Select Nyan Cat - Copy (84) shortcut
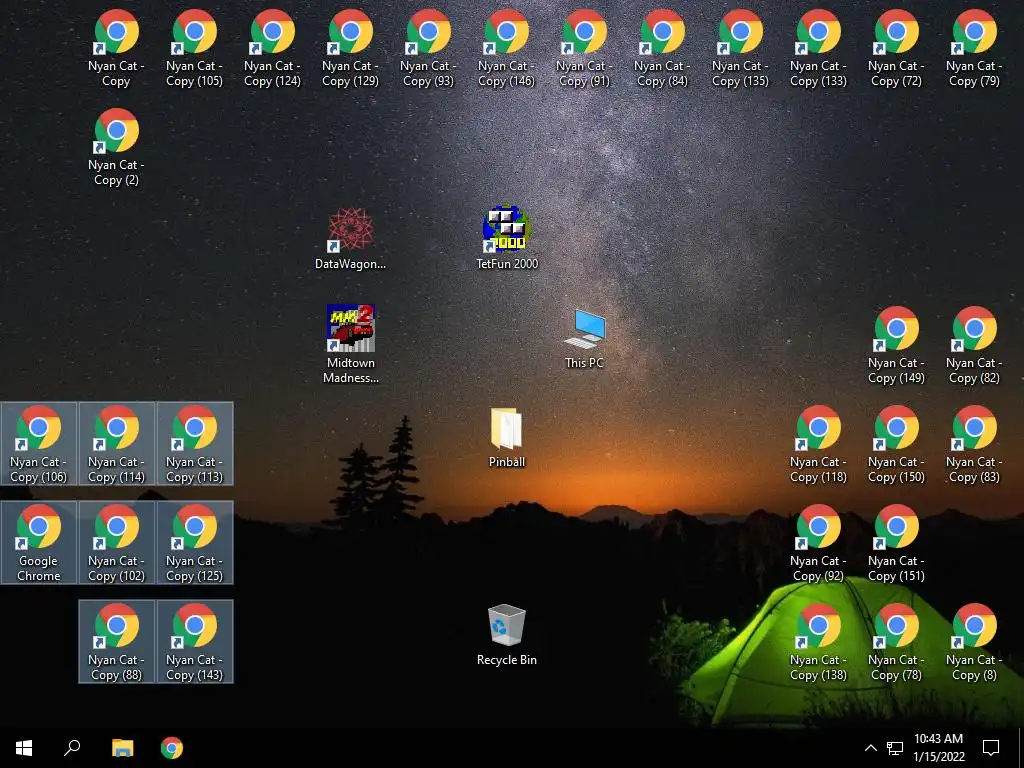 [x=662, y=49]
